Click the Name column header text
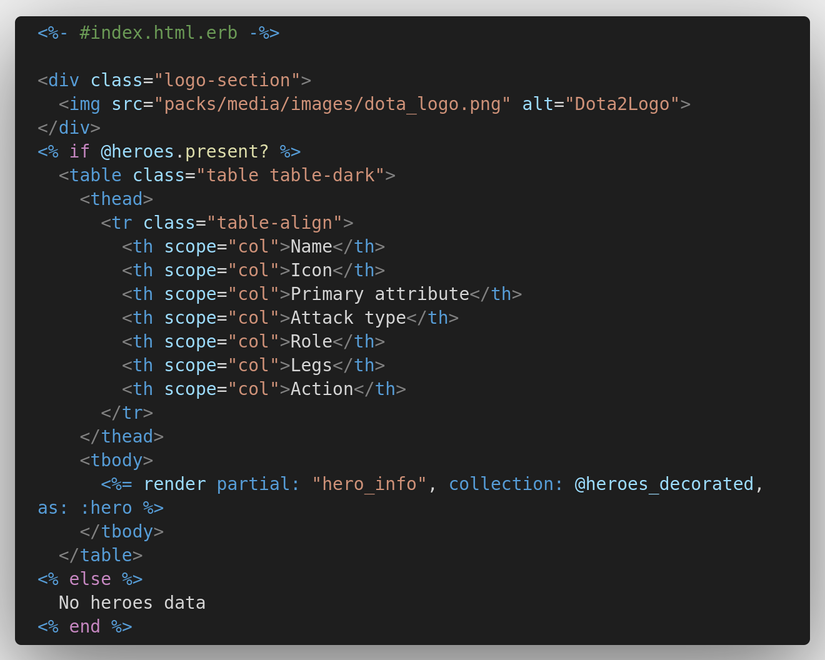Screen dimensions: 825x660 coord(311,247)
